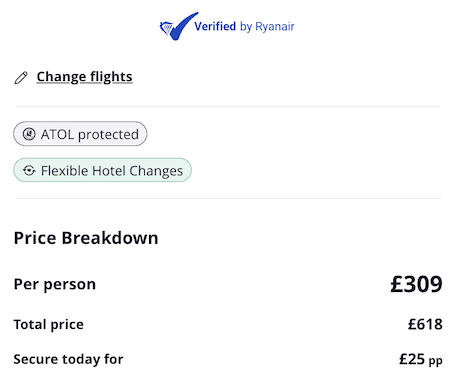Click the Flexible Hotel Changes text label
Screen dimensions: 454x381
(x=112, y=171)
